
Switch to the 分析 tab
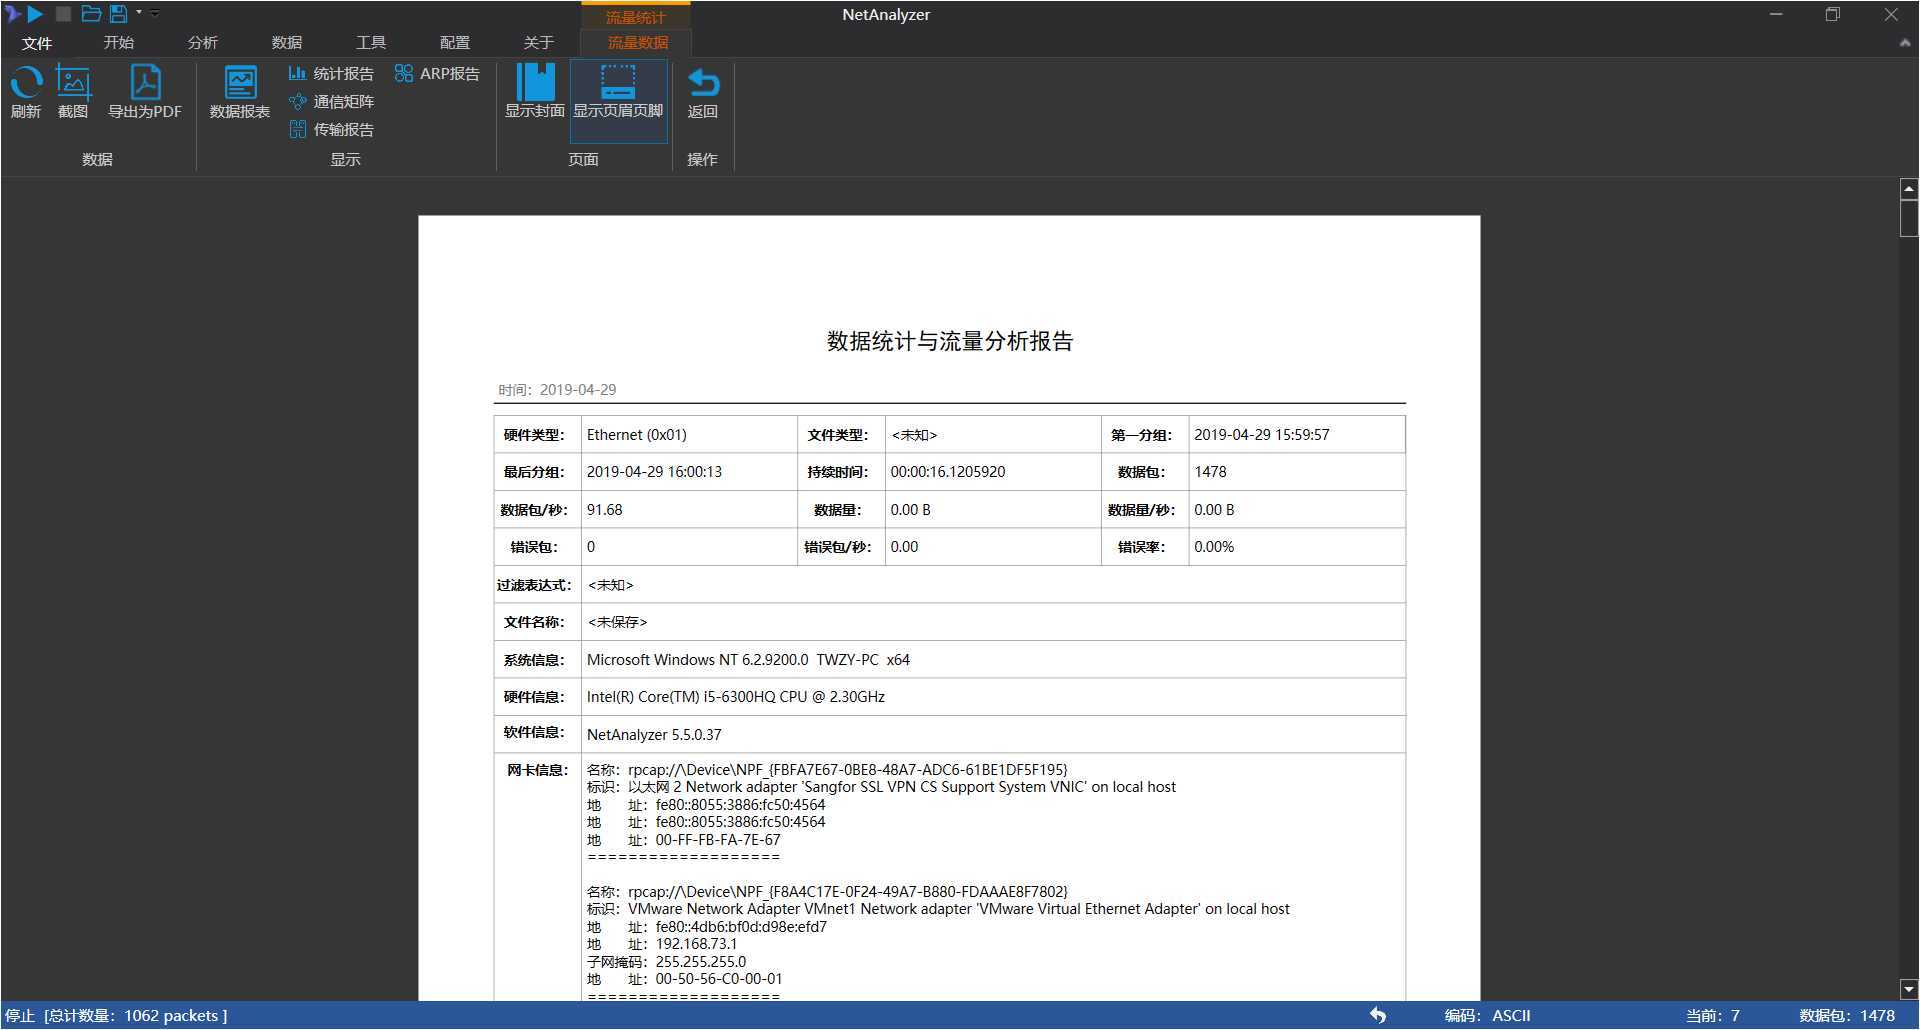pos(202,42)
